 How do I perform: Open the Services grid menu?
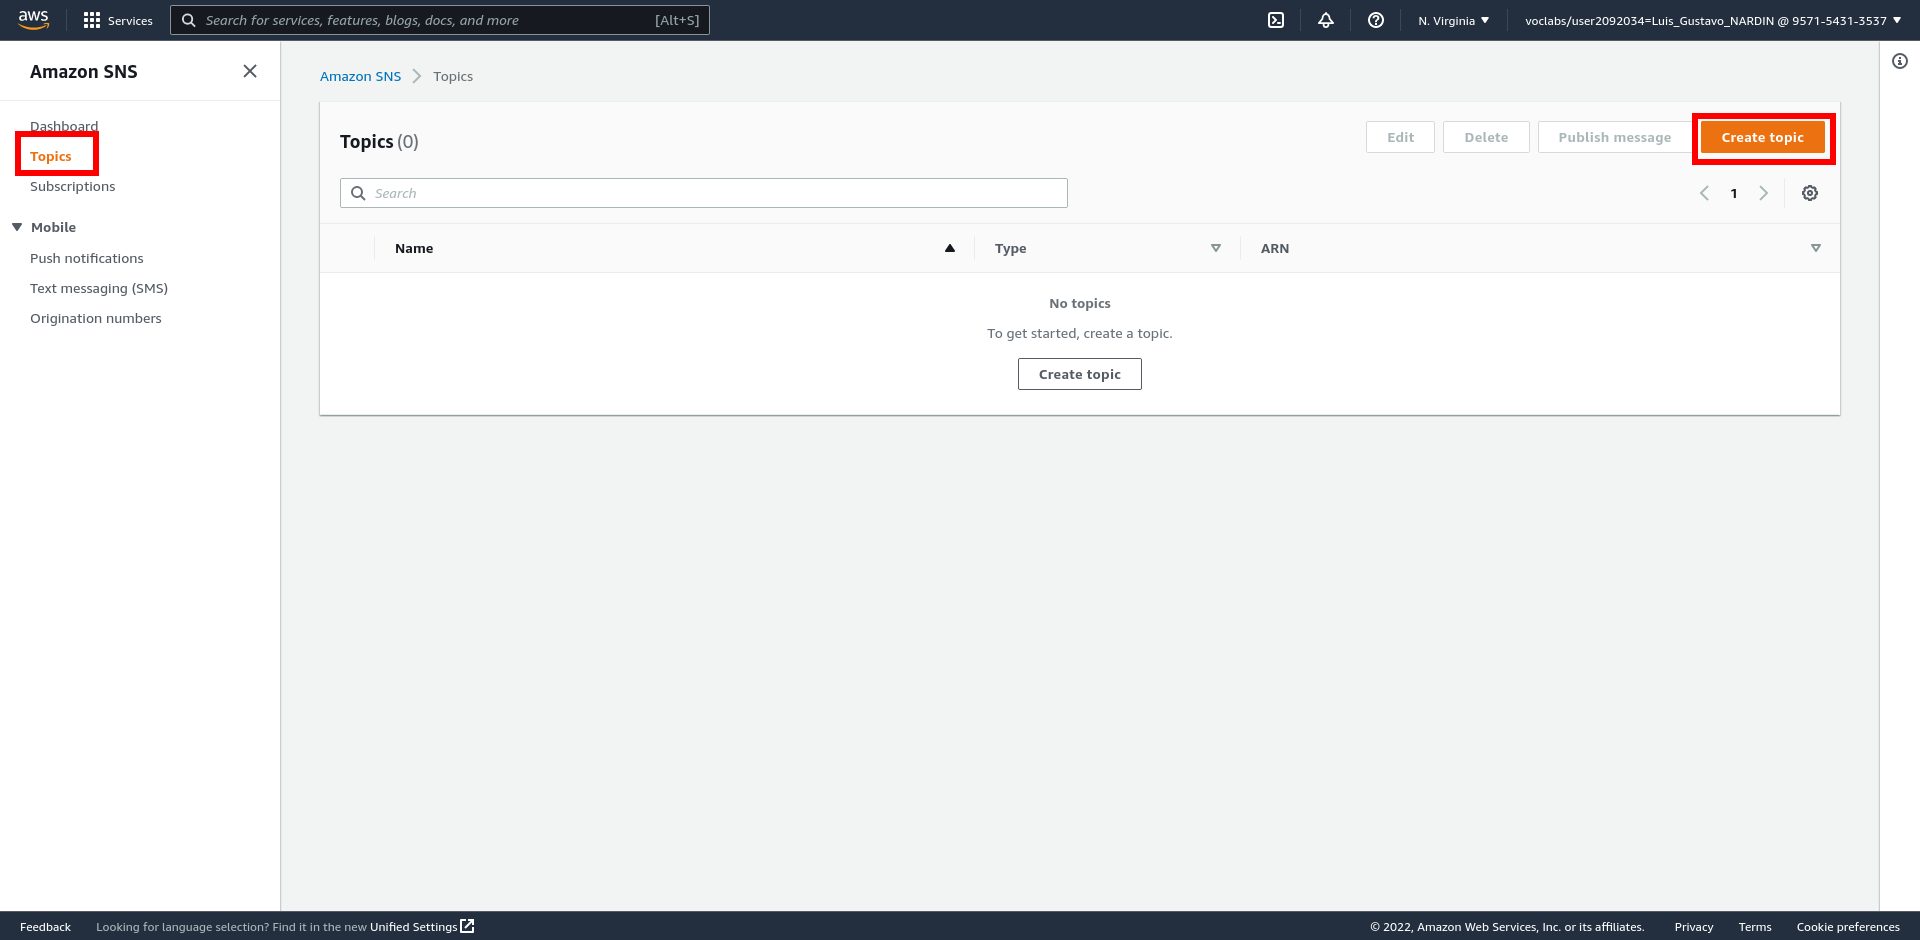[118, 20]
